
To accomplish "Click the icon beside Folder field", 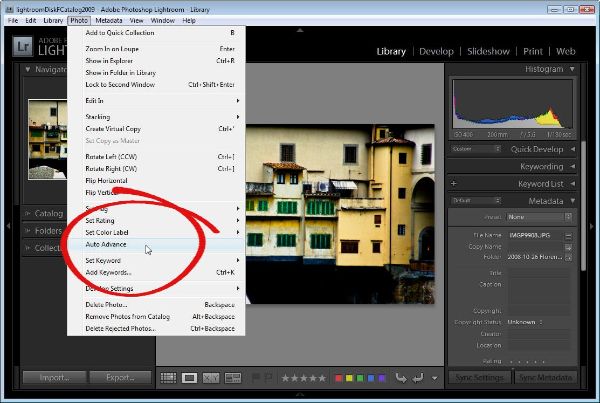I will click(x=569, y=258).
